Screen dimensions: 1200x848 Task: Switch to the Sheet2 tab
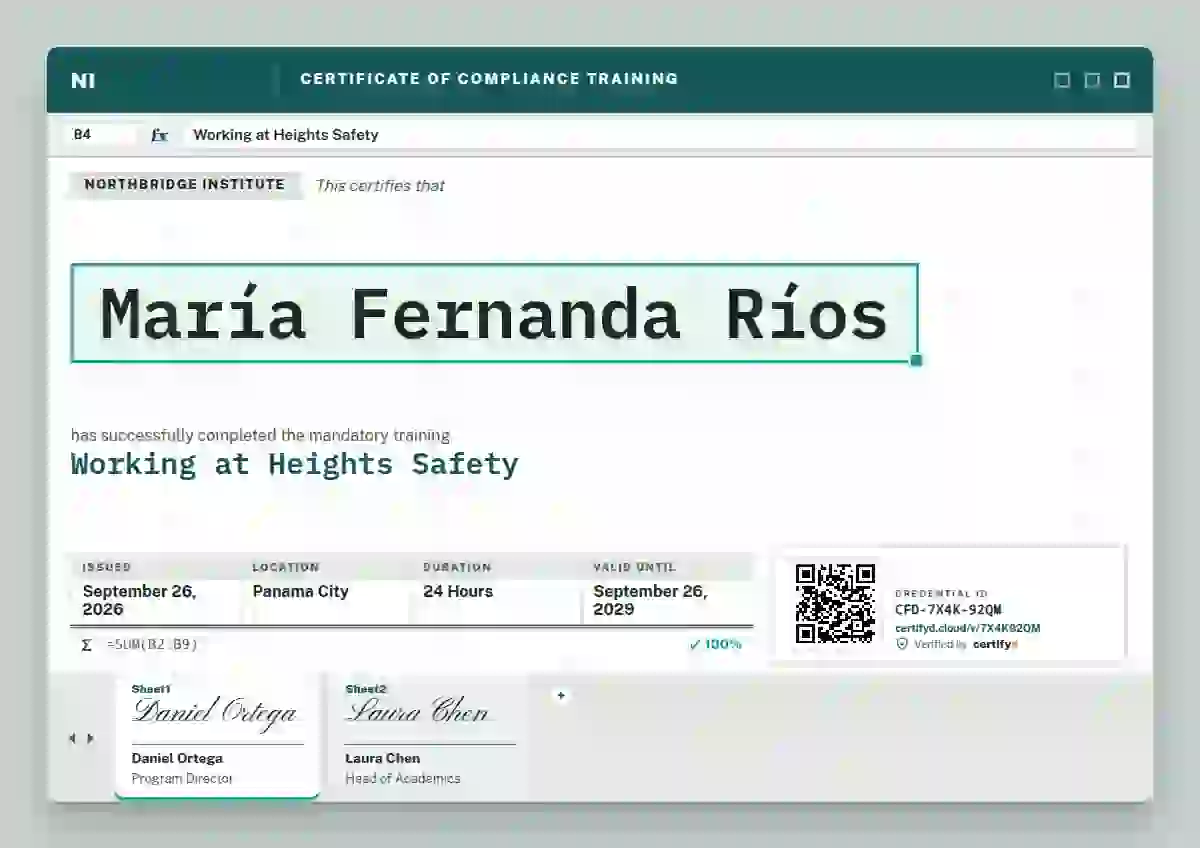click(430, 734)
